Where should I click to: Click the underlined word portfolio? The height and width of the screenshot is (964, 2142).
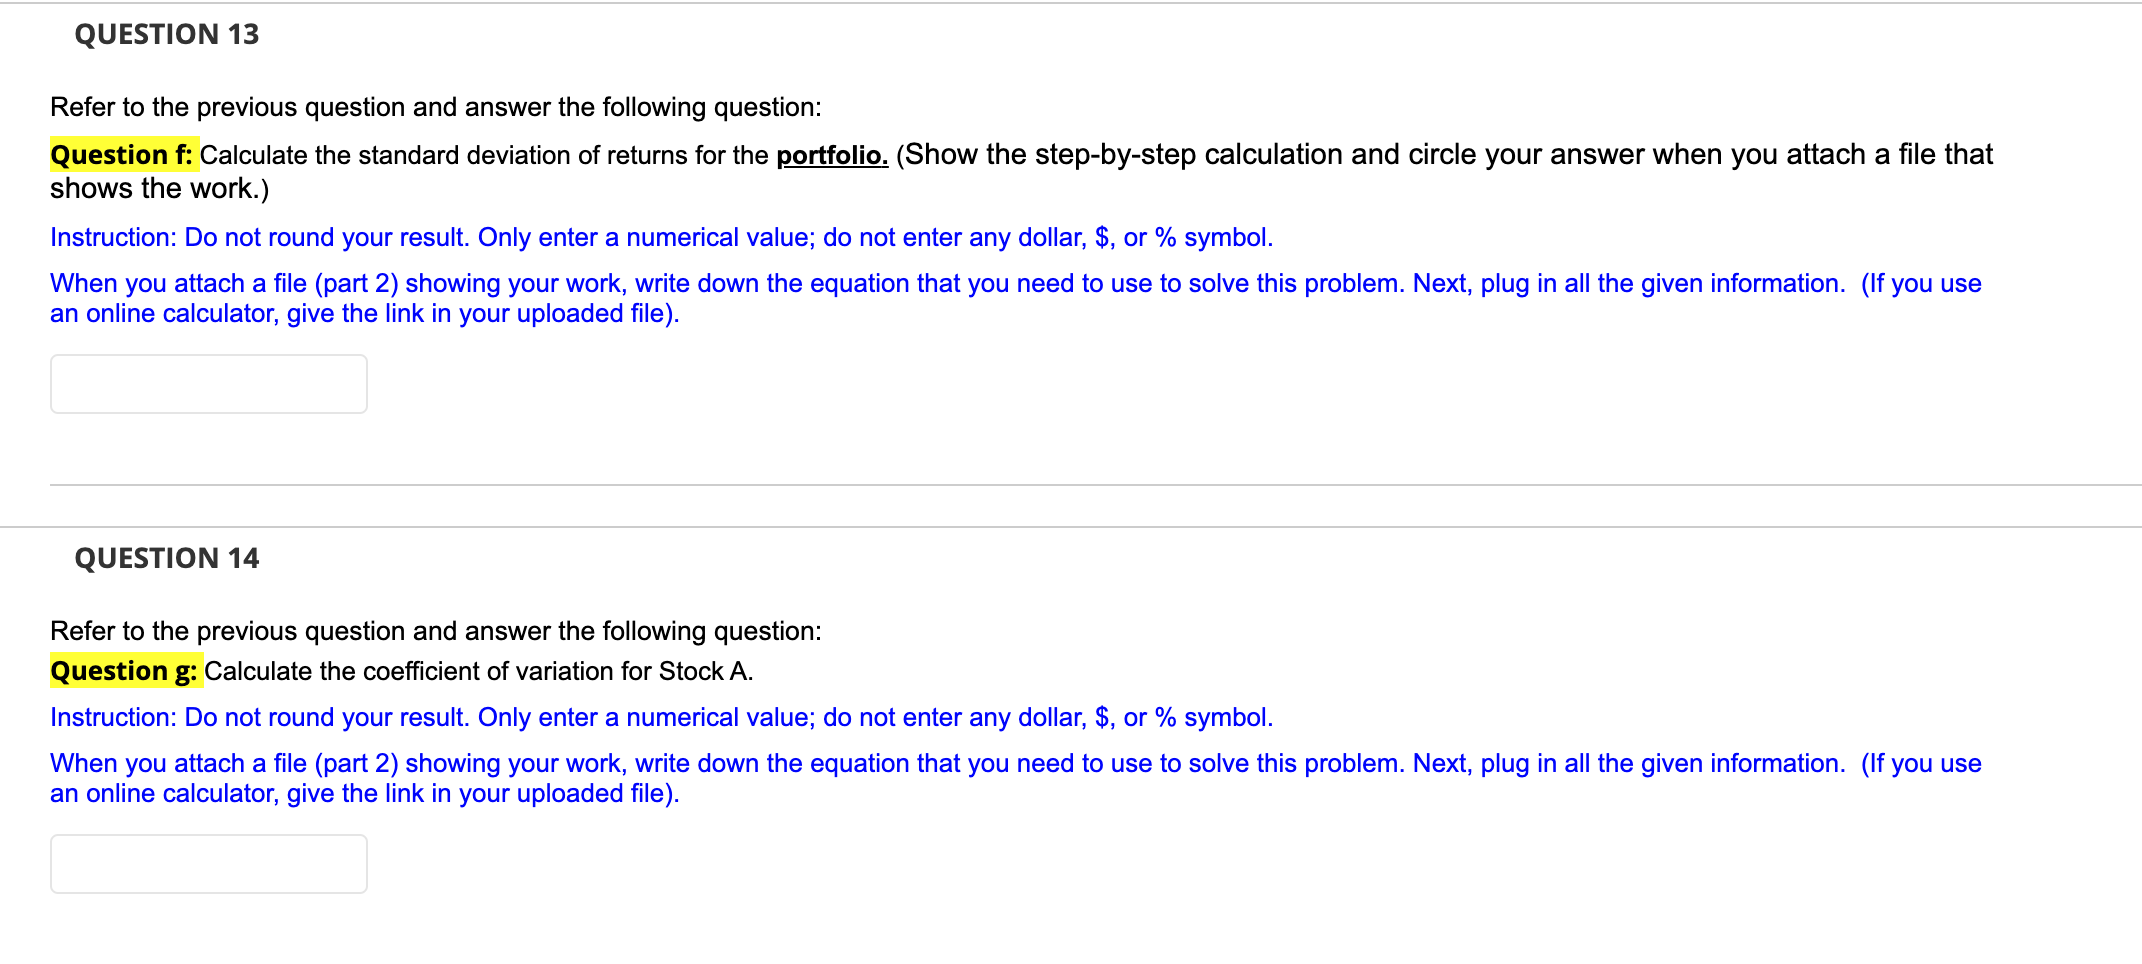(831, 155)
